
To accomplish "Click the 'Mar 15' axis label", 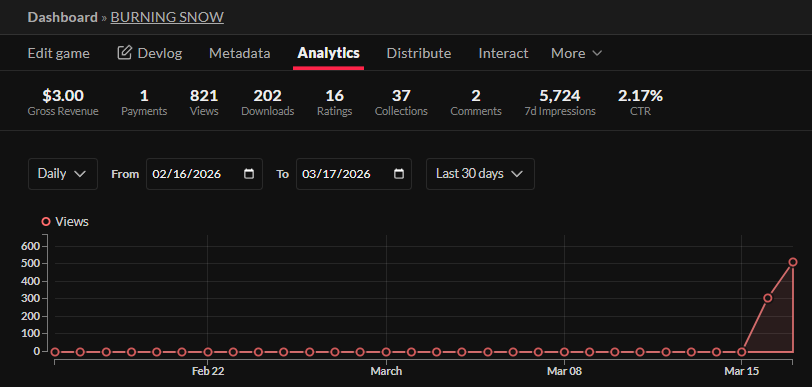I will pyautogui.click(x=742, y=371).
